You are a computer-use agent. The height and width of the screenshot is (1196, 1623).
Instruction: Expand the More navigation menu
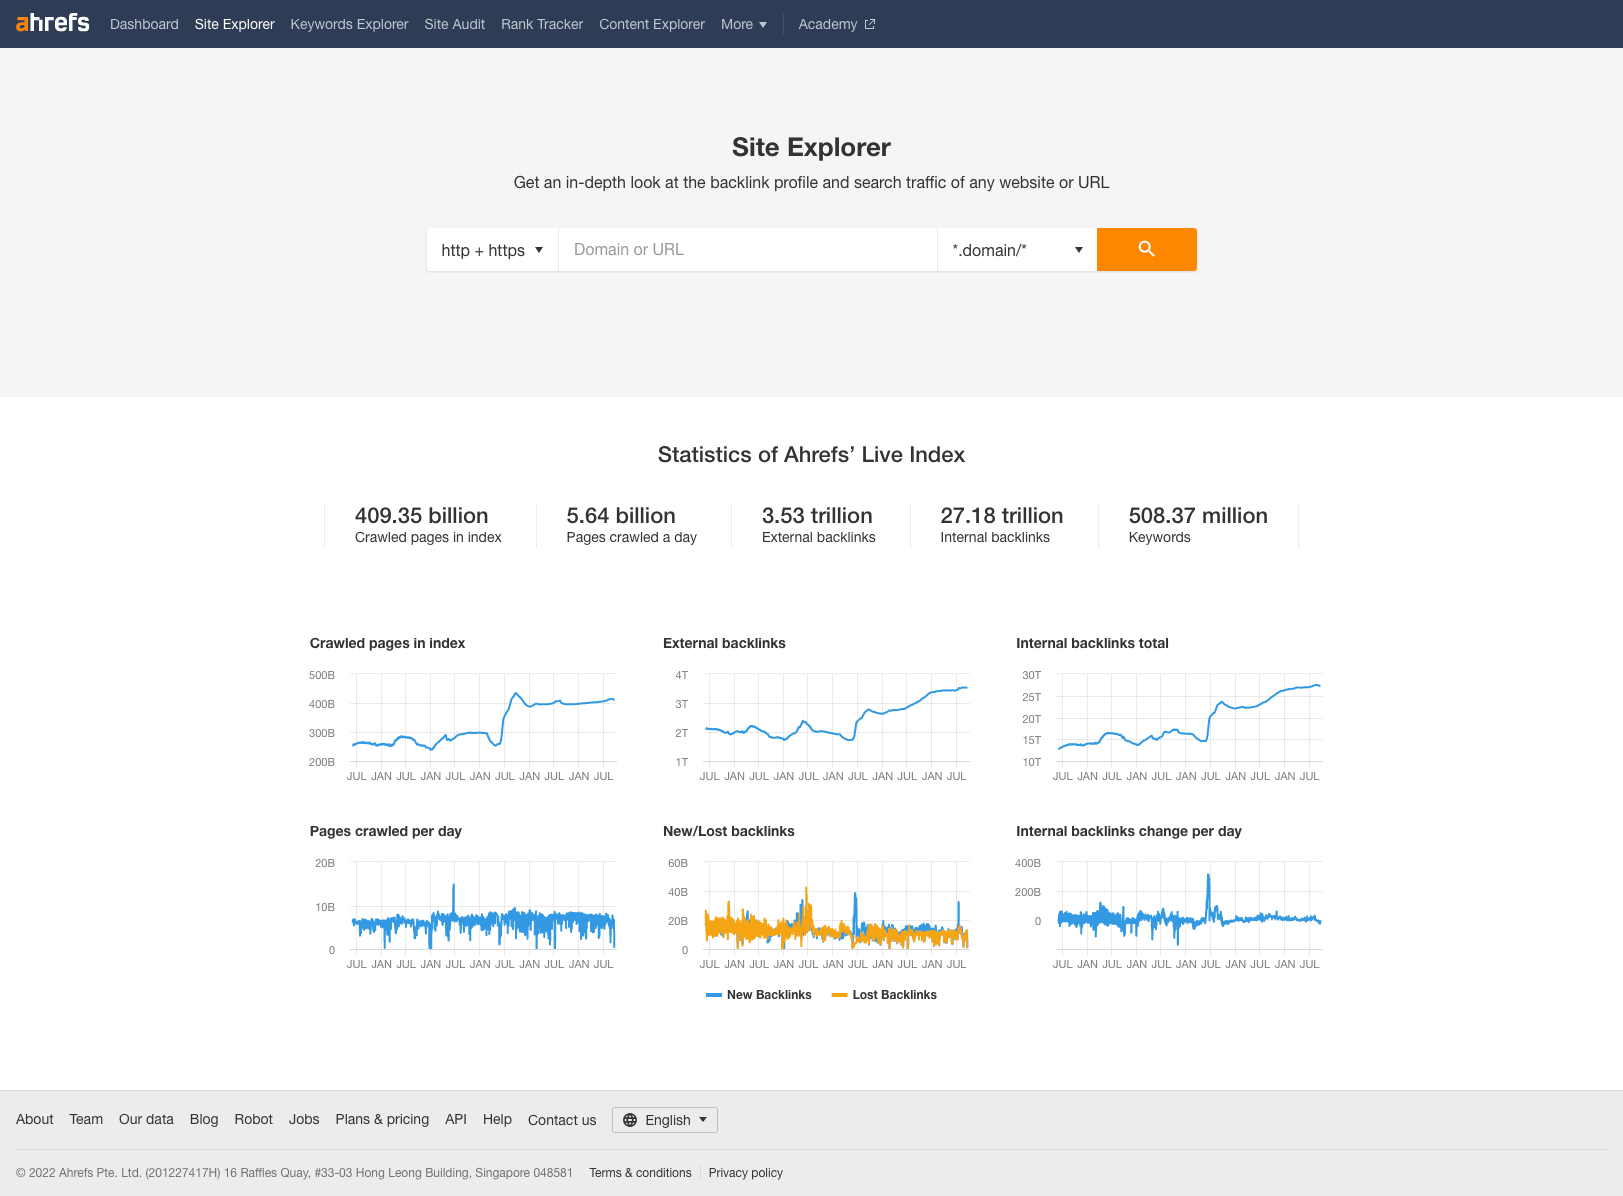coord(743,24)
